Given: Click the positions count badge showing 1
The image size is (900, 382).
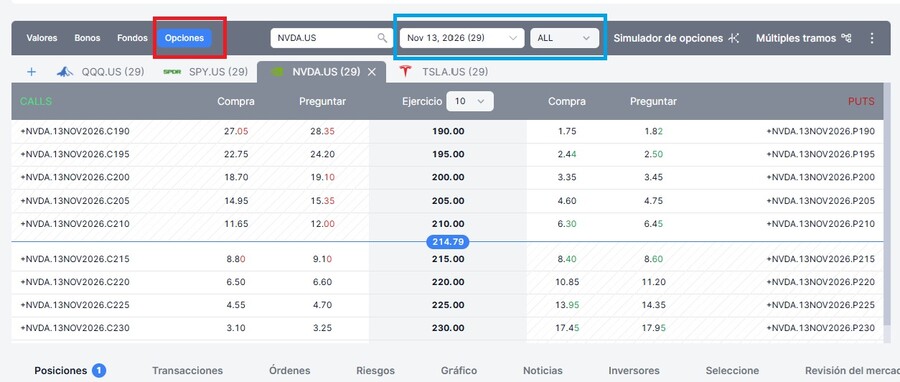Looking at the screenshot, I should click(99, 371).
